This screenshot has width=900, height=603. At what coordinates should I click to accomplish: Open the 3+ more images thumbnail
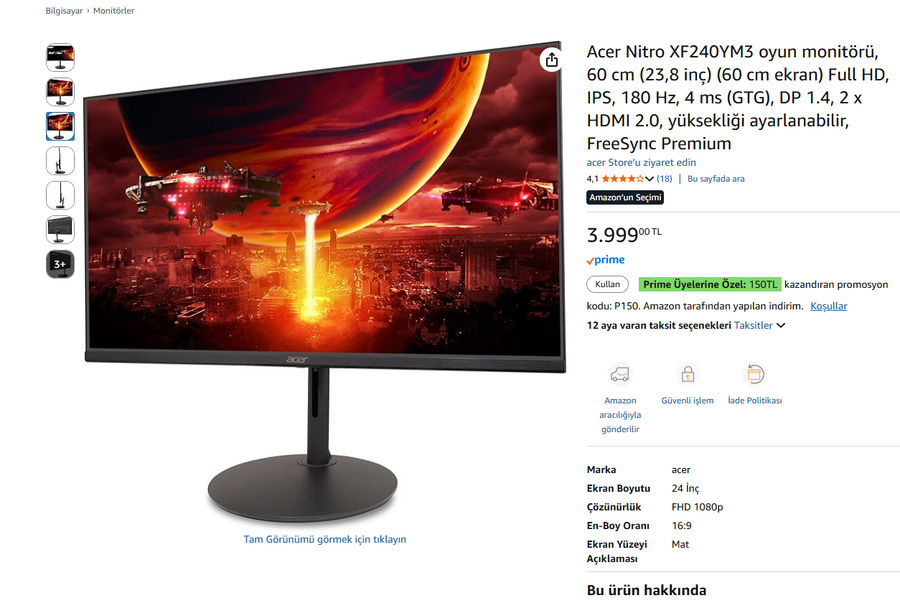pos(60,264)
